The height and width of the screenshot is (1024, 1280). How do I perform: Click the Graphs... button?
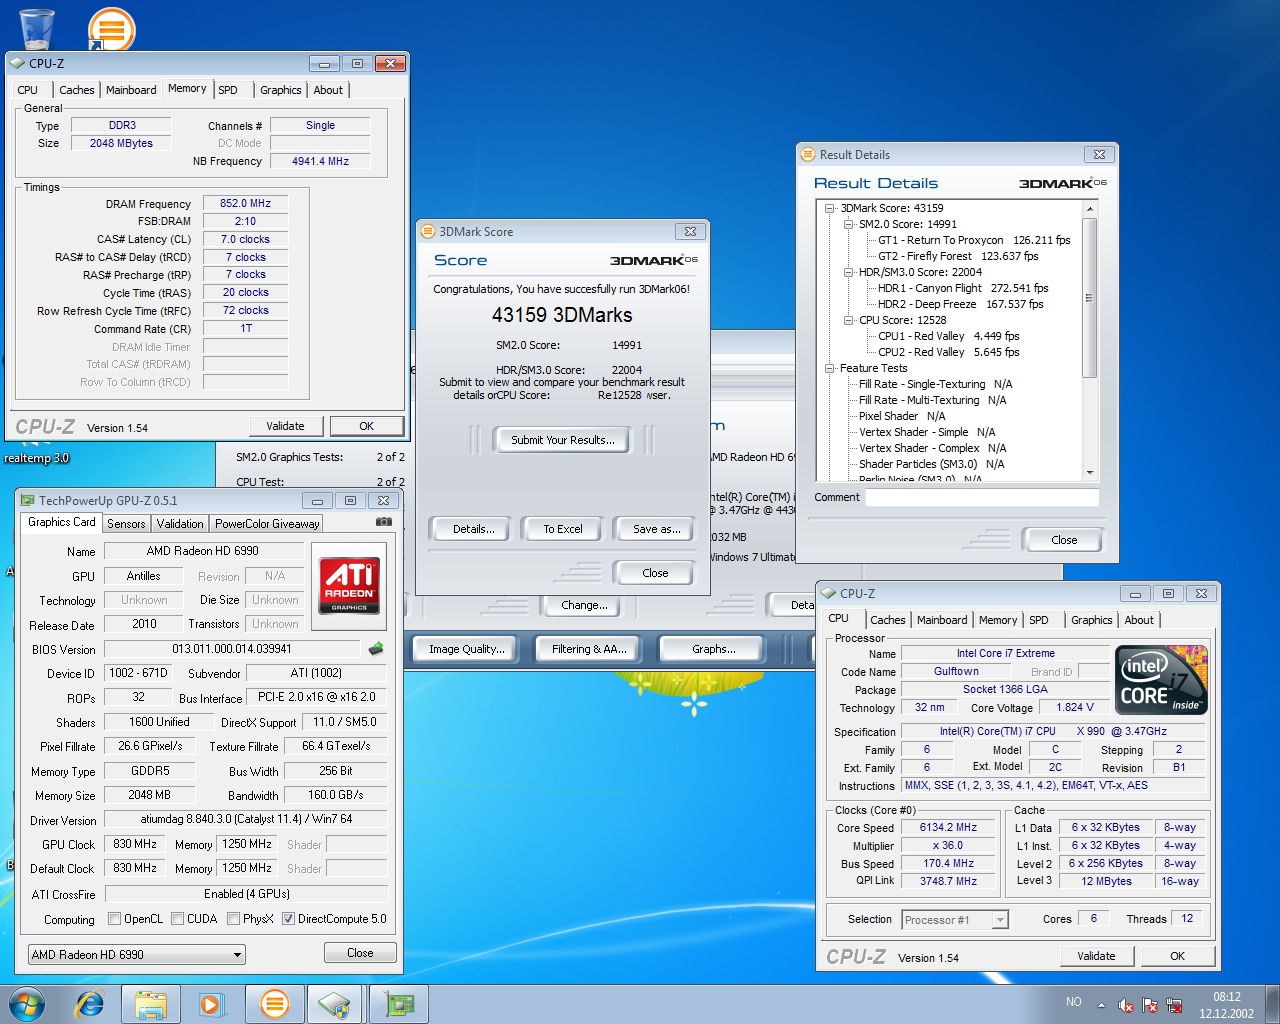(714, 649)
